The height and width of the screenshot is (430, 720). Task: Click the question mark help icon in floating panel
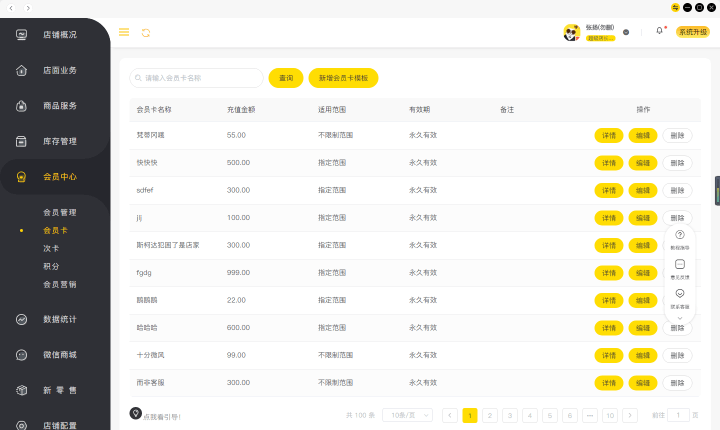pyautogui.click(x=680, y=235)
